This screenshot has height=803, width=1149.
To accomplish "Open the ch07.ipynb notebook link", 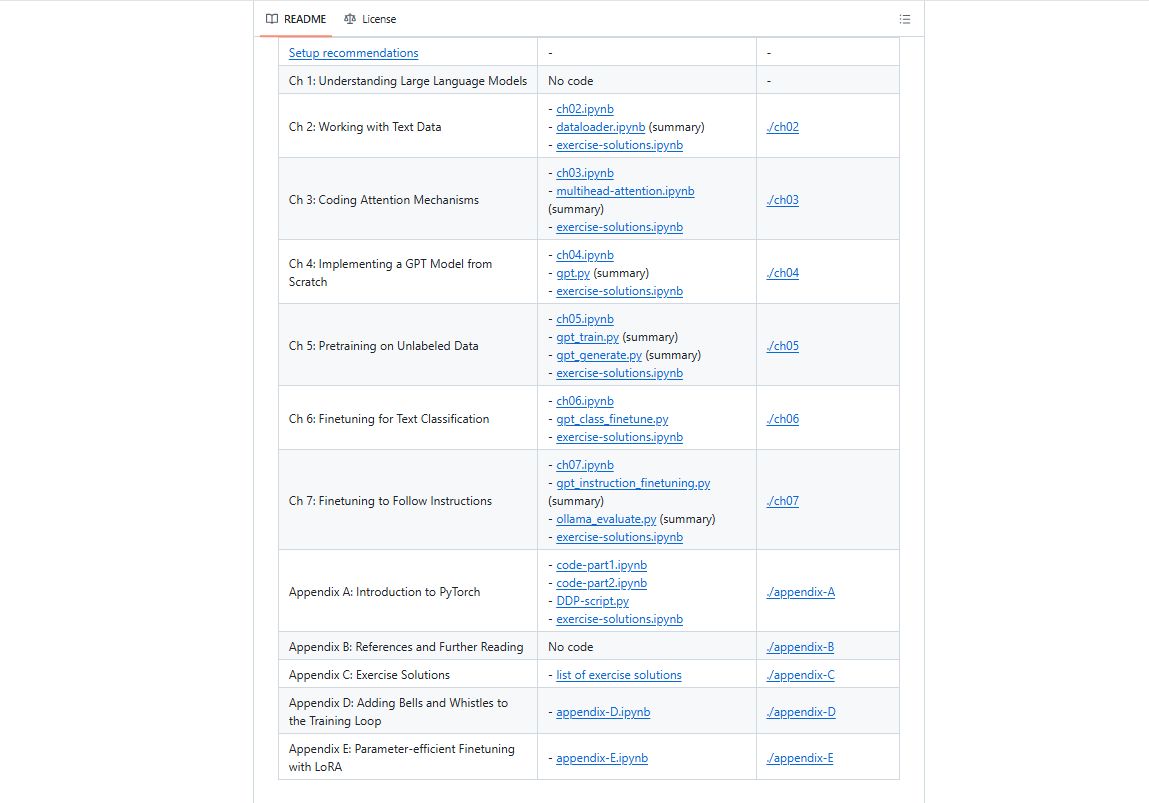I will click(585, 465).
